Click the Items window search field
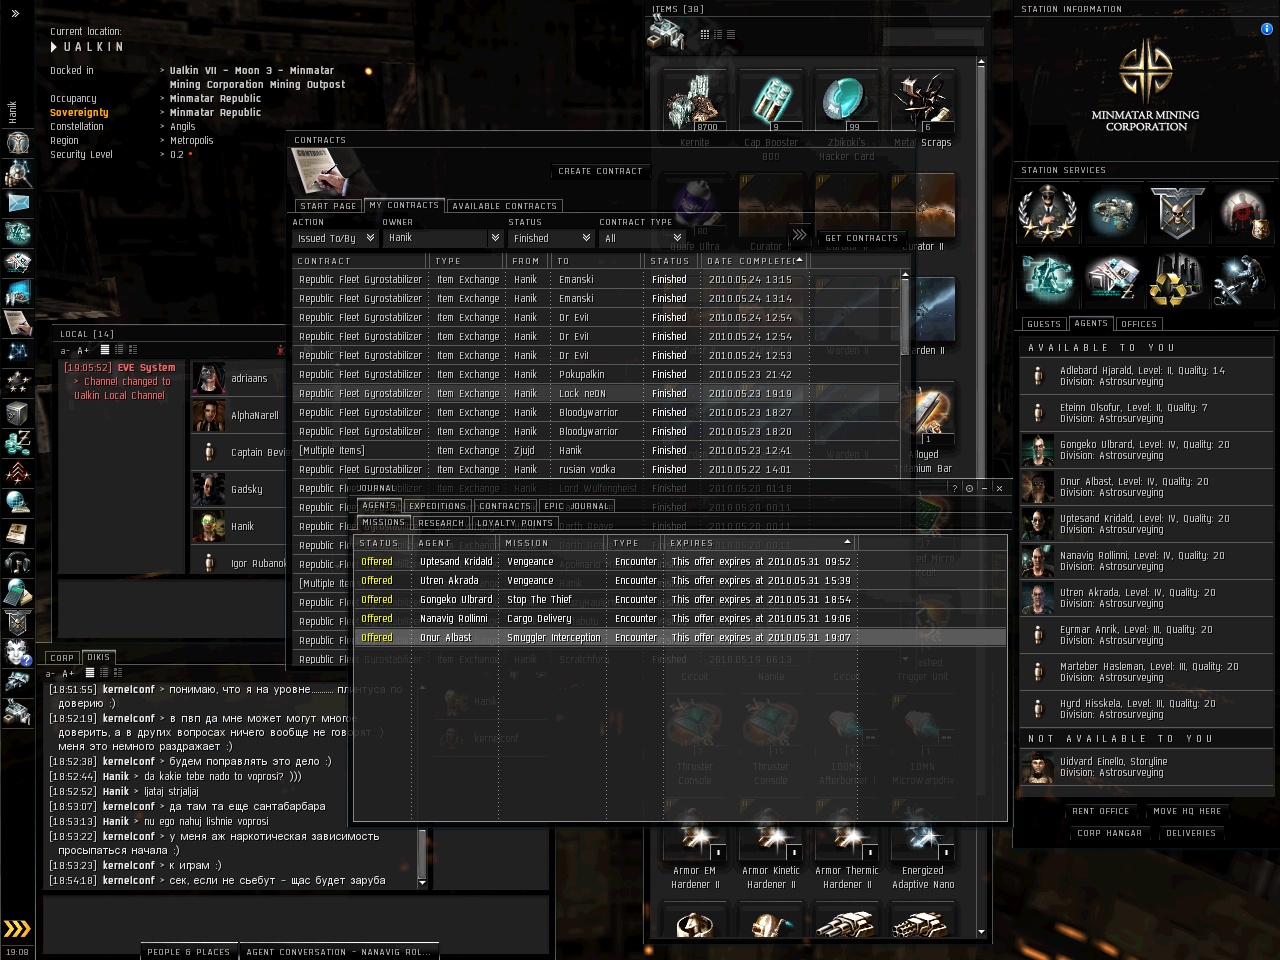The height and width of the screenshot is (960, 1280). pyautogui.click(x=931, y=37)
